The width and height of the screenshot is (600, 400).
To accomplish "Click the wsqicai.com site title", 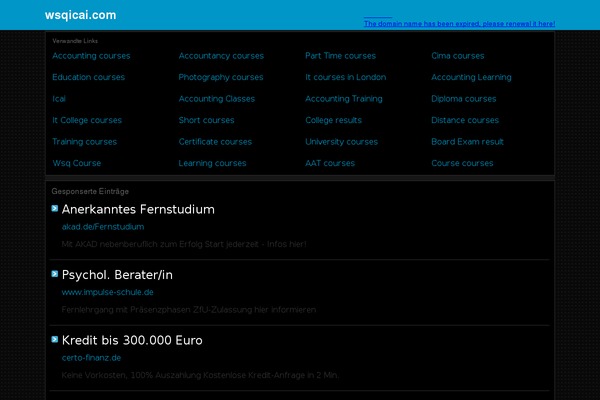I will (80, 15).
